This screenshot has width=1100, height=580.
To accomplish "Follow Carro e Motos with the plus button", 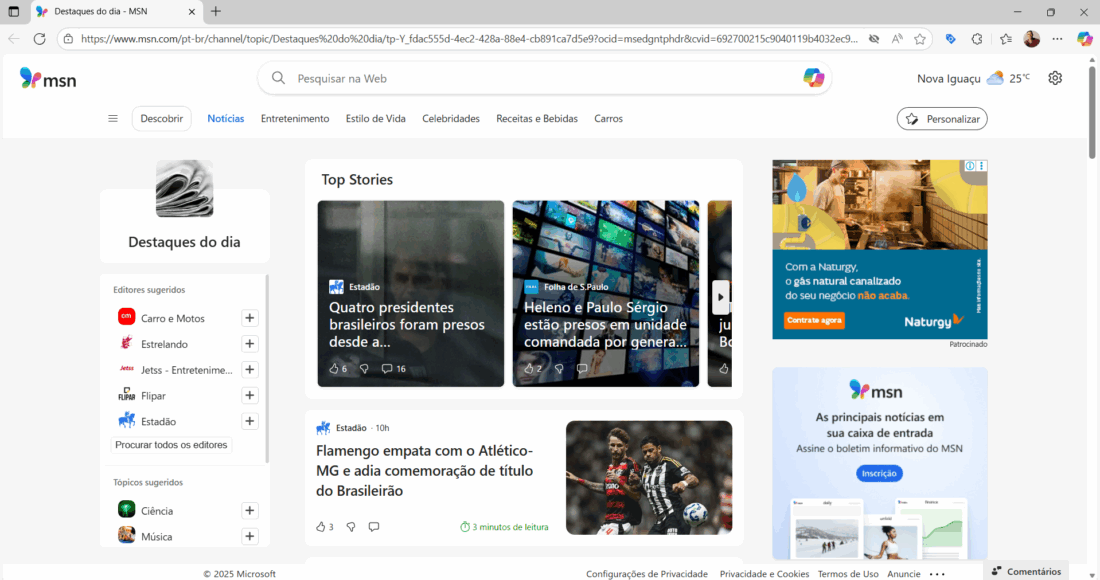I will (250, 317).
